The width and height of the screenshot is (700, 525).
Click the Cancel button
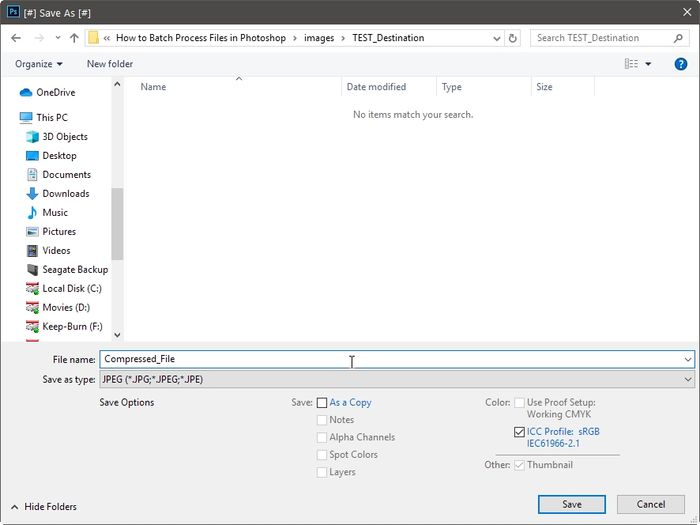[650, 504]
